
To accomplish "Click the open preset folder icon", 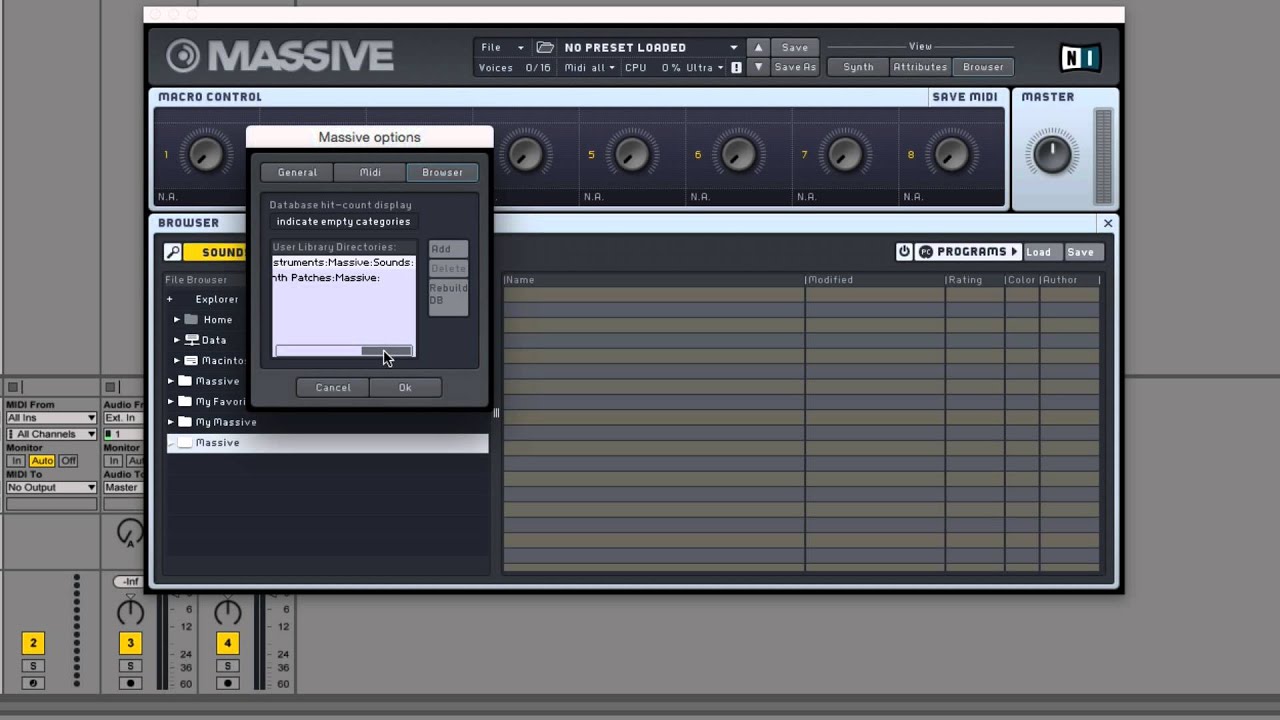I will [545, 47].
